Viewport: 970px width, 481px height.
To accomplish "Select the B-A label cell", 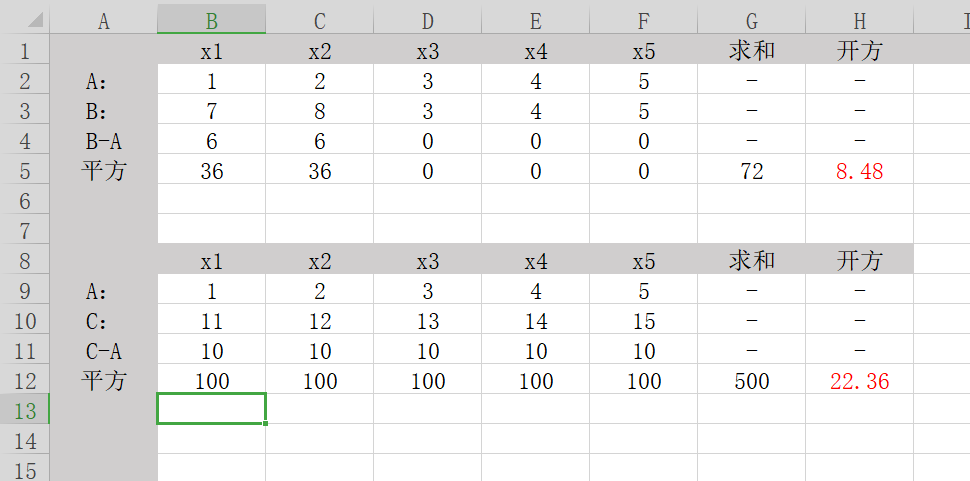I will pyautogui.click(x=103, y=140).
